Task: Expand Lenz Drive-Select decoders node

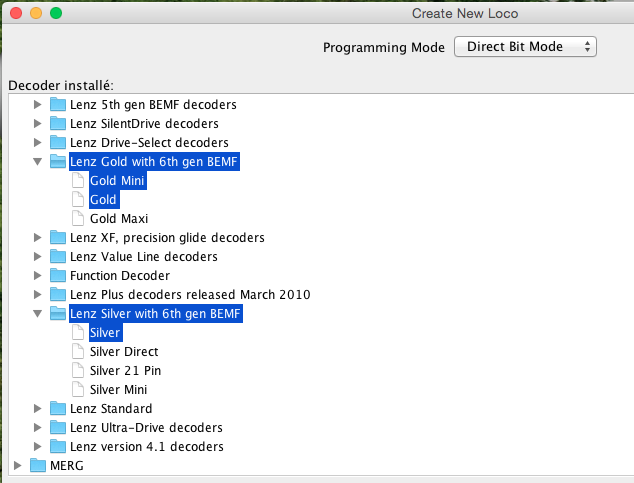Action: (x=37, y=143)
